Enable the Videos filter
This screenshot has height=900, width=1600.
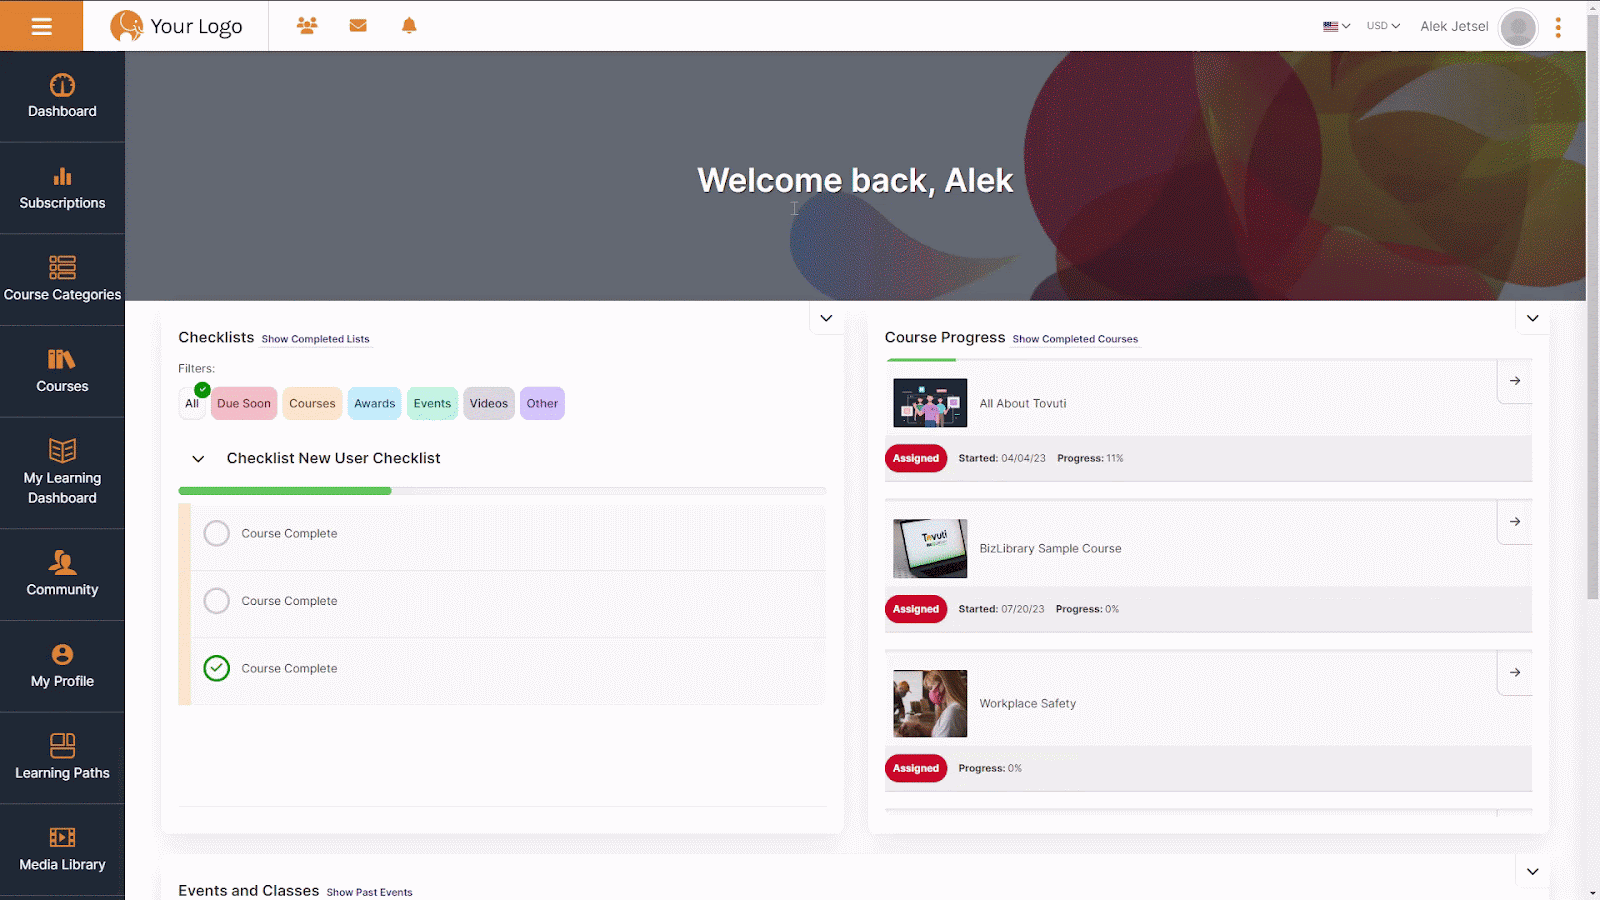pyautogui.click(x=488, y=403)
